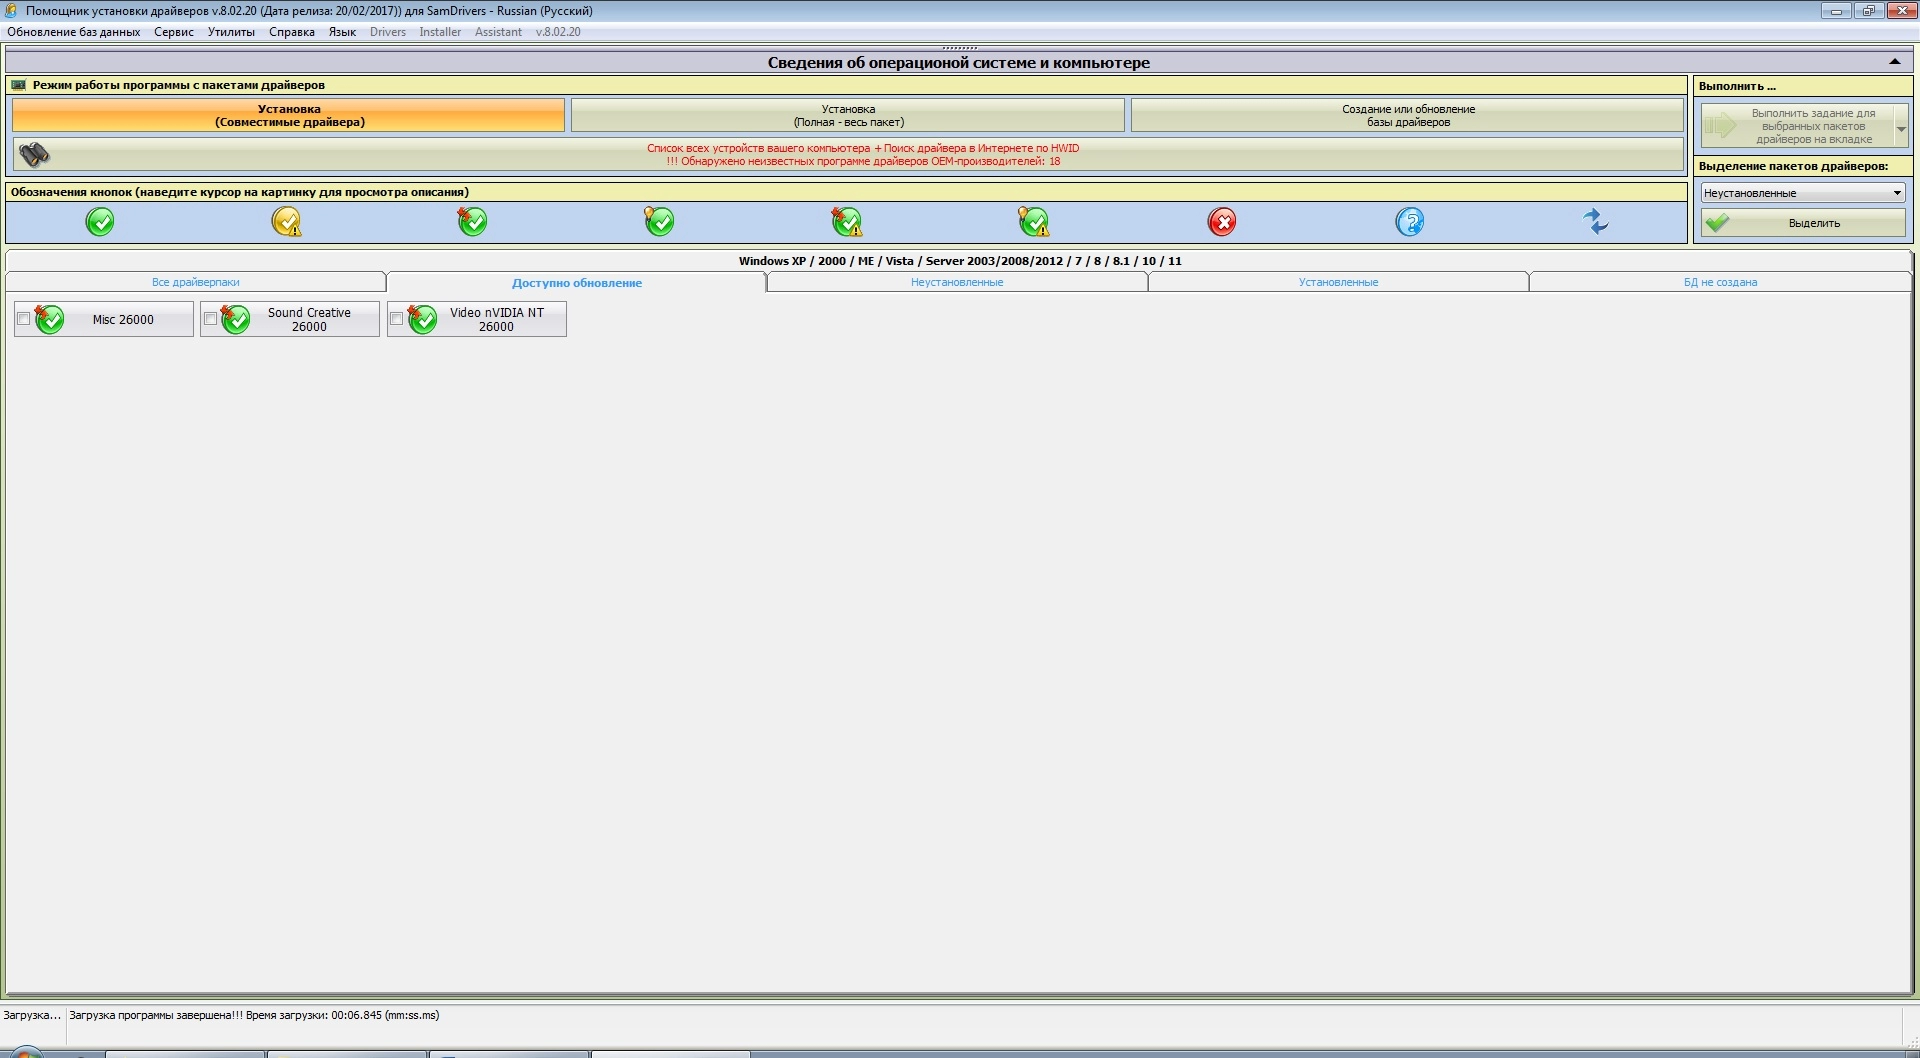This screenshot has height=1058, width=1920.
Task: Click the Windows XP / 2000 / ME heading
Action: point(960,261)
